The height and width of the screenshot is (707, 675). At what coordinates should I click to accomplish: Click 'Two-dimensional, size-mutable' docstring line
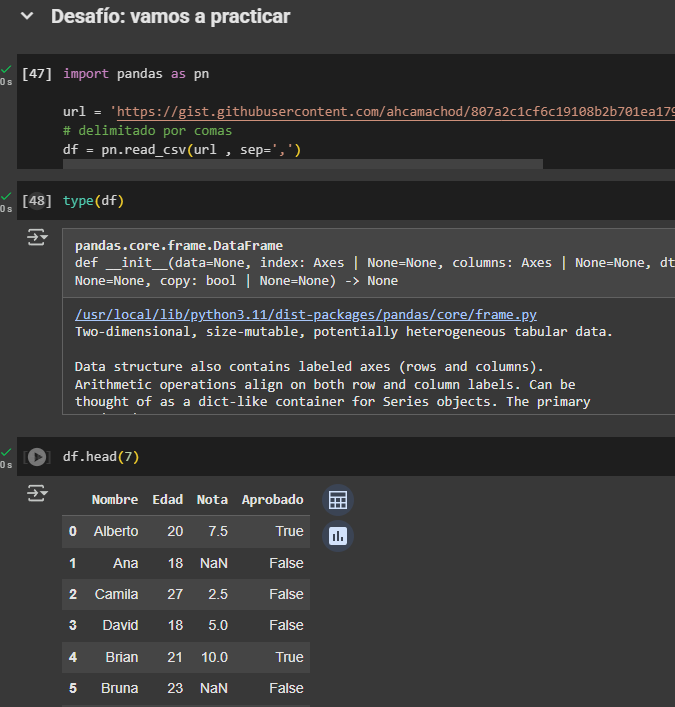point(344,332)
